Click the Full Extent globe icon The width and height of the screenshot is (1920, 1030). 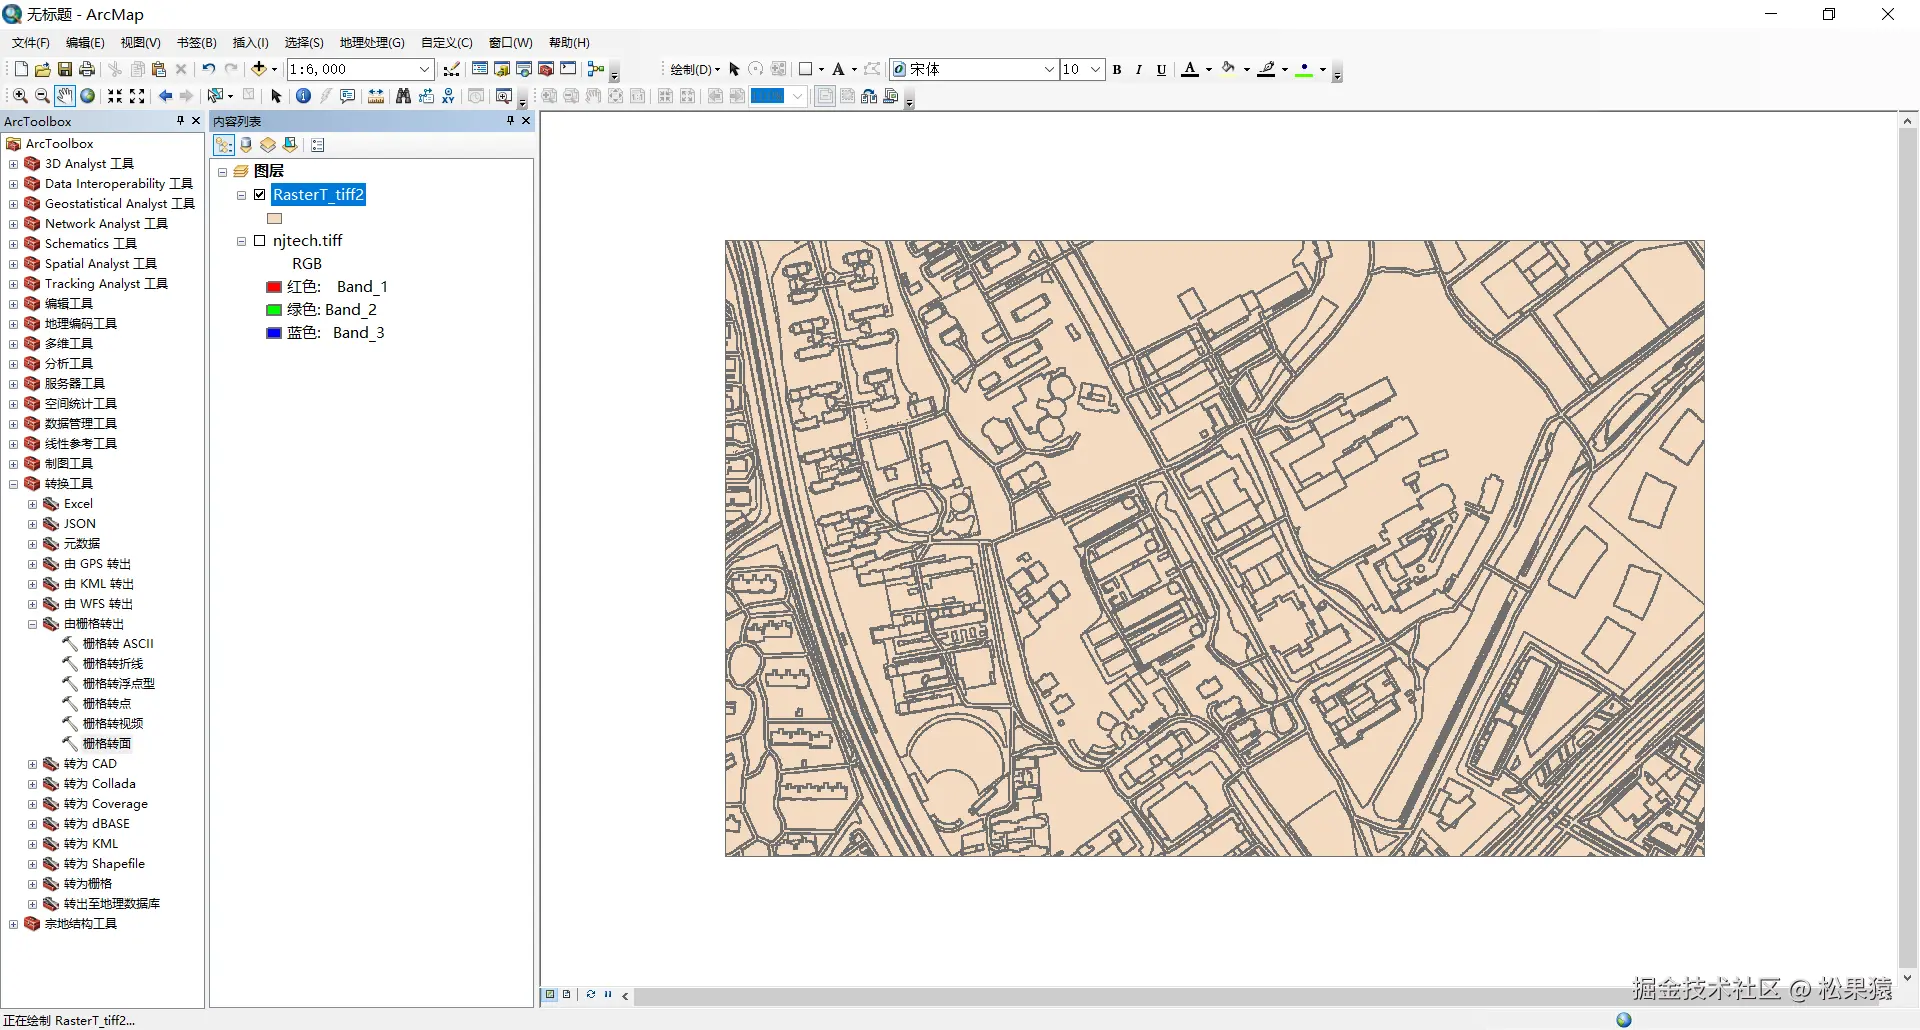88,96
